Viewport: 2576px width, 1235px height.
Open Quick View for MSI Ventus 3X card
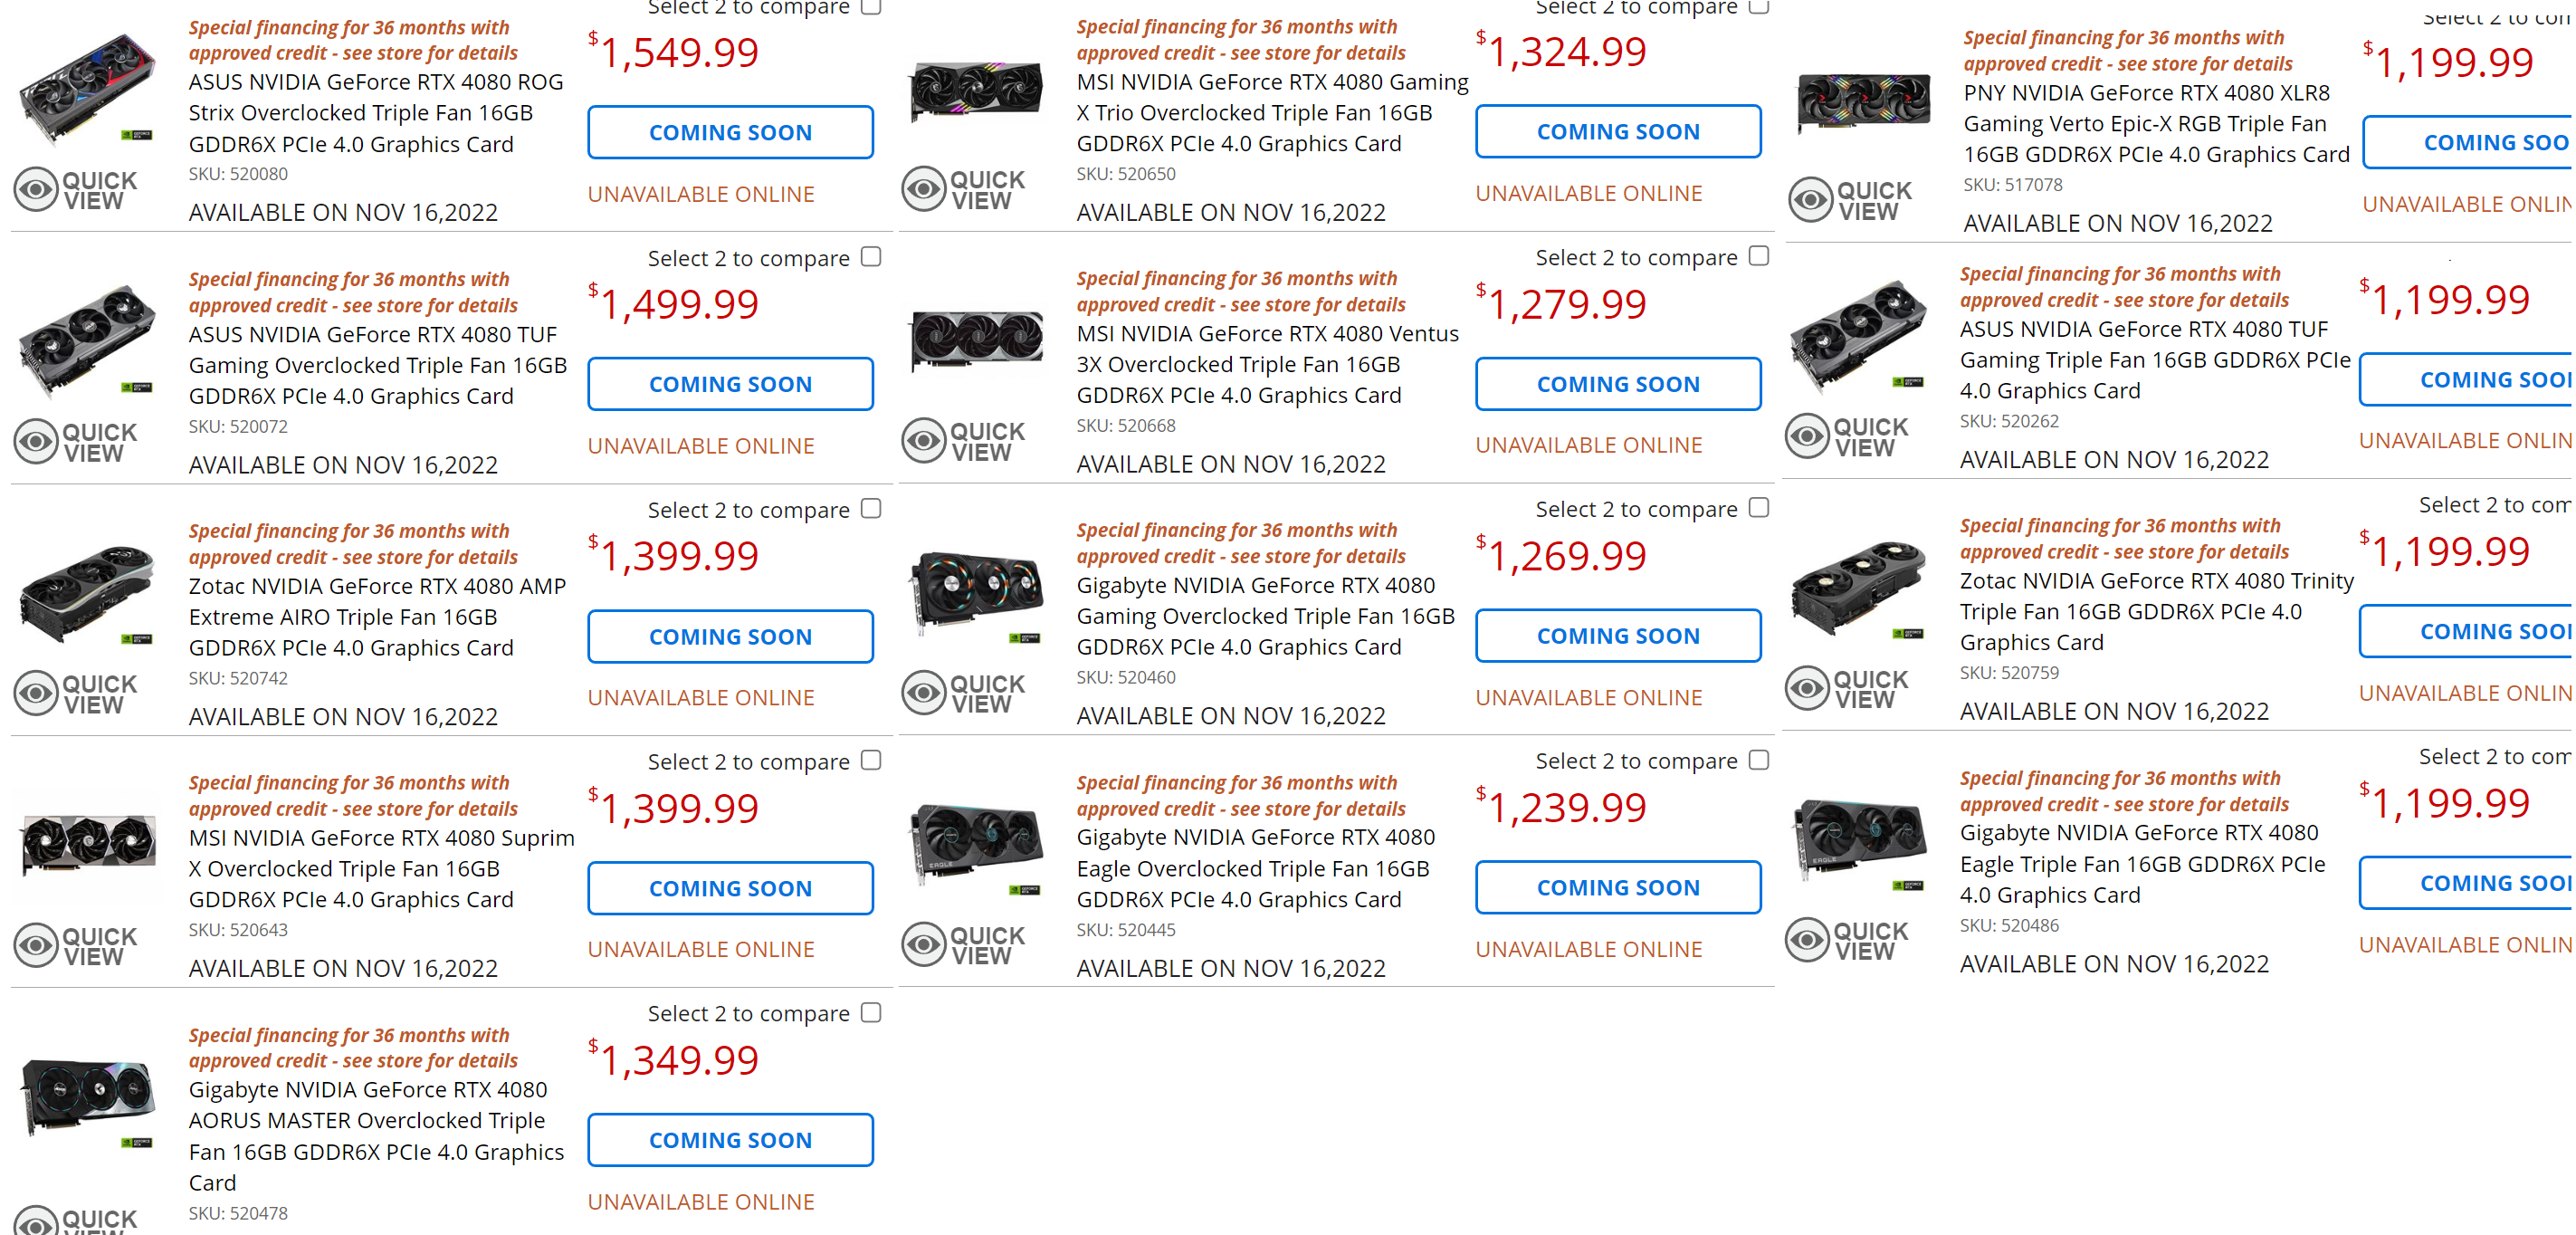pyautogui.click(x=964, y=441)
